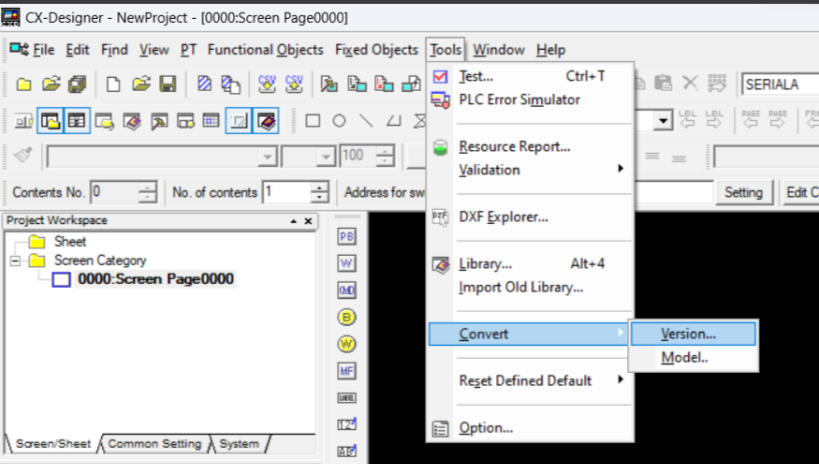The width and height of the screenshot is (819, 464).
Task: Click the No. of contents spinner arrows
Action: coord(319,192)
